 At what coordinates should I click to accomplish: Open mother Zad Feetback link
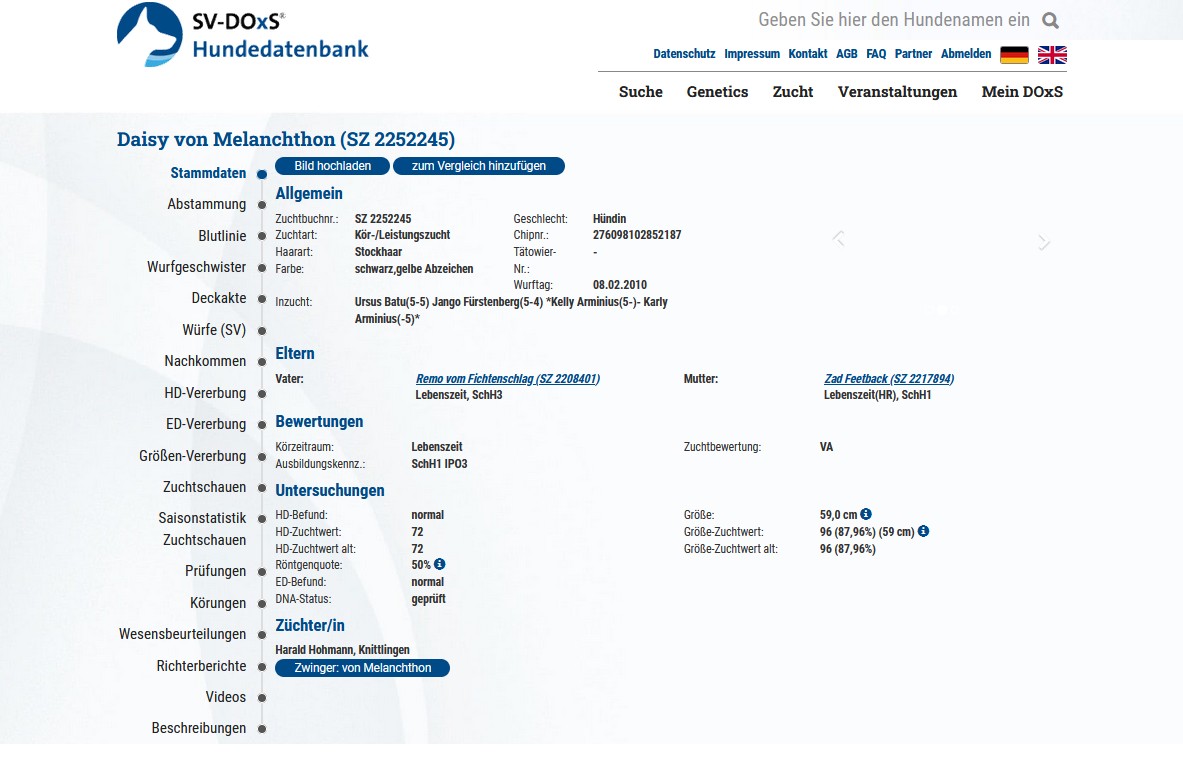[x=888, y=379]
